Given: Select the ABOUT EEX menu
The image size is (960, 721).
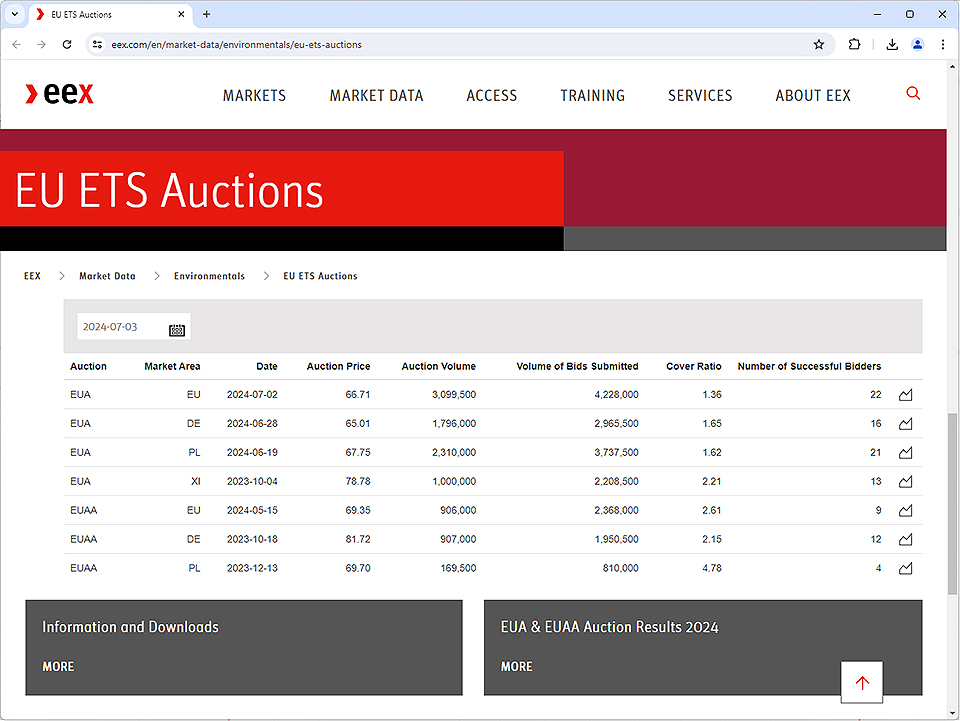Looking at the screenshot, I should click(812, 96).
